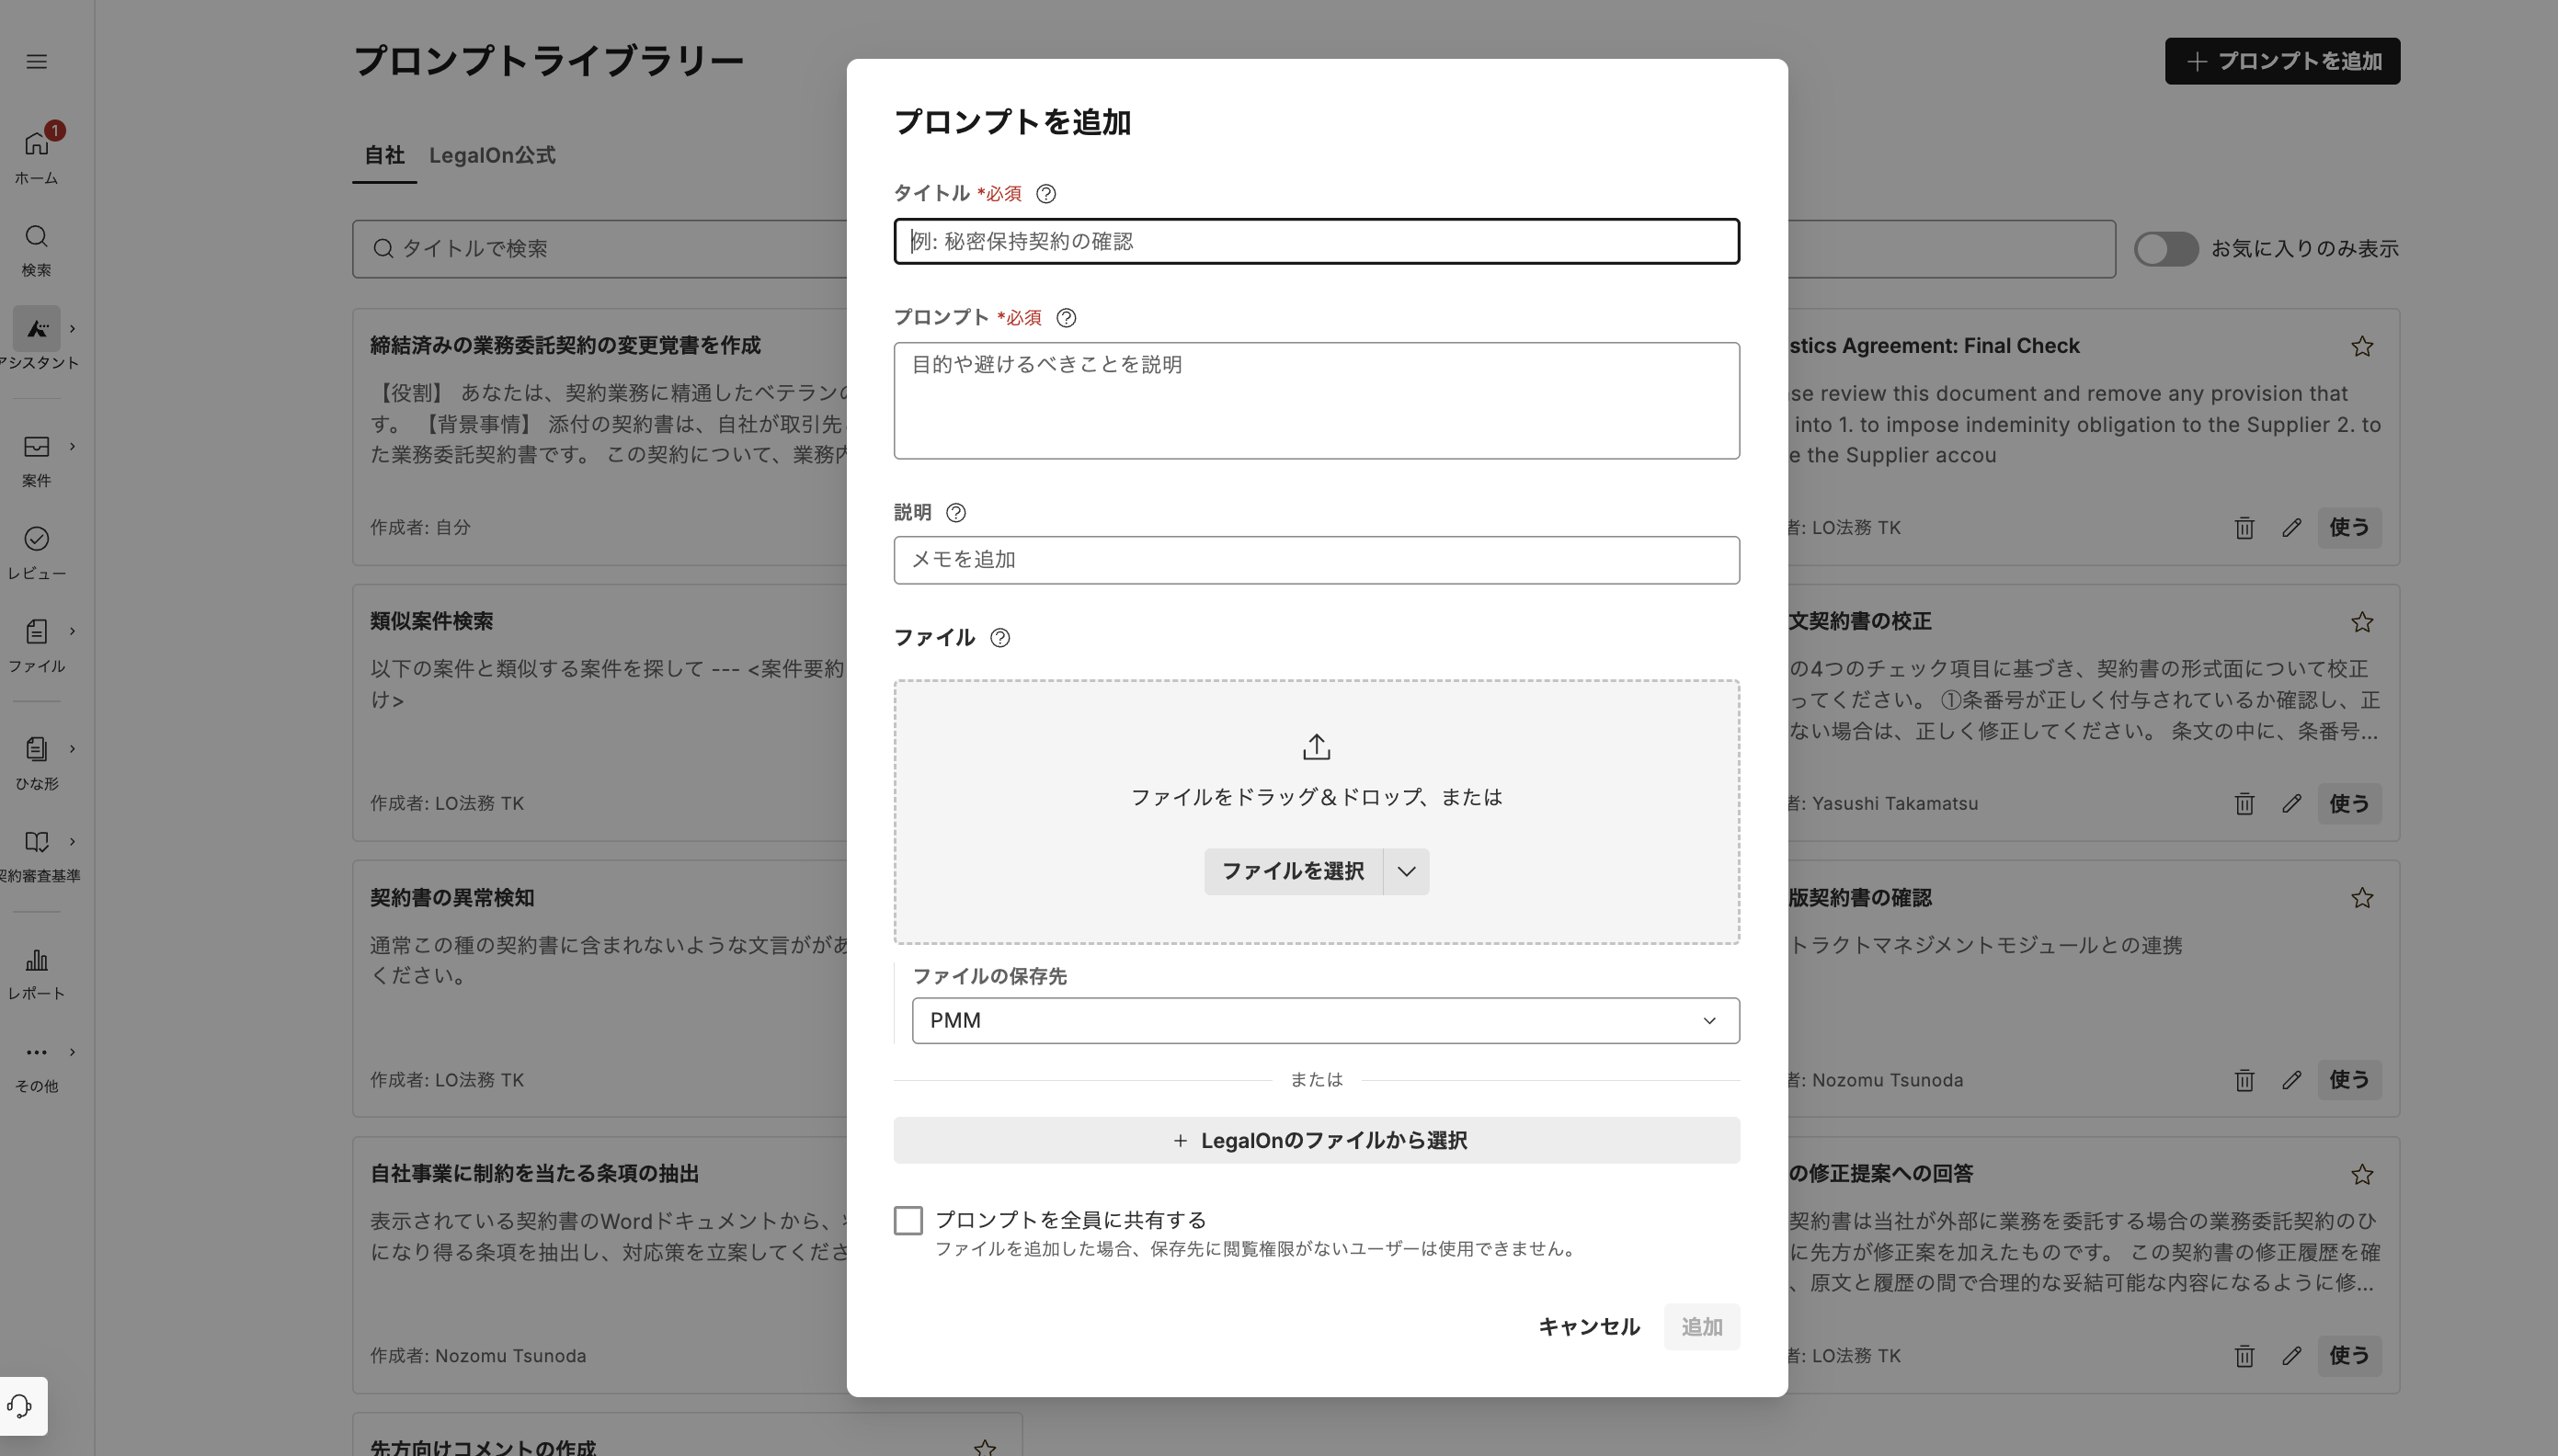Open the support headset widget
This screenshot has width=2558, height=1456.
click(x=21, y=1406)
